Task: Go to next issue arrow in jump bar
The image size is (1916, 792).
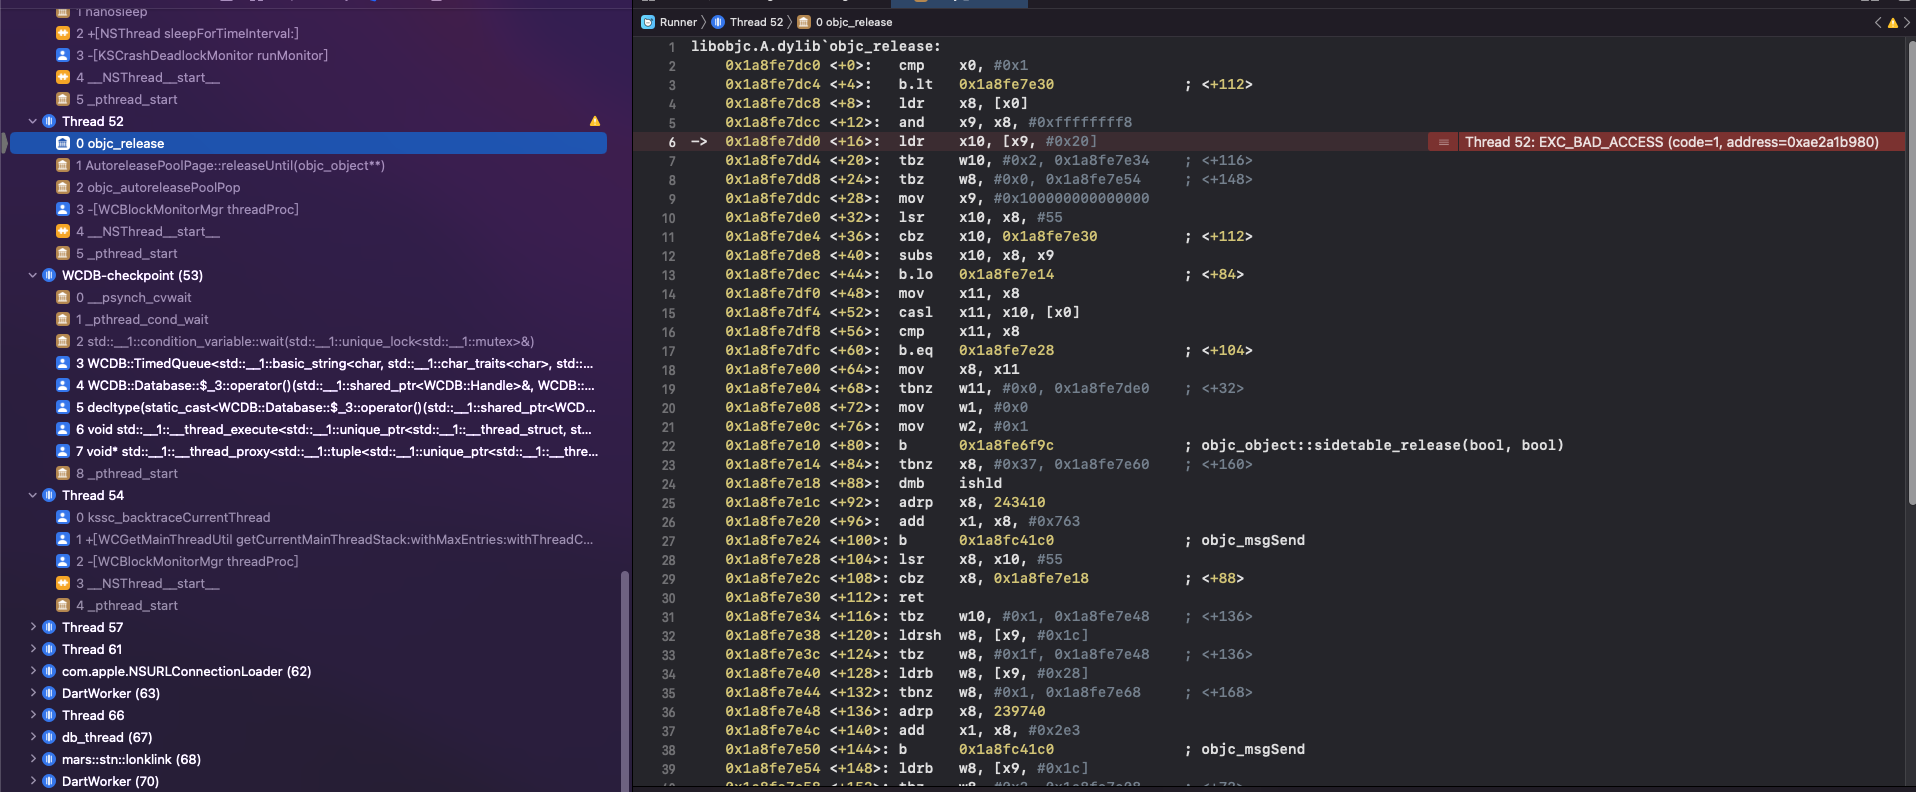Action: coord(1907,22)
